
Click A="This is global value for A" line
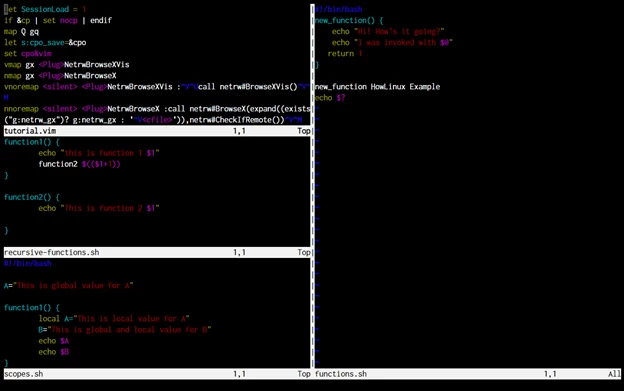pyautogui.click(x=68, y=286)
